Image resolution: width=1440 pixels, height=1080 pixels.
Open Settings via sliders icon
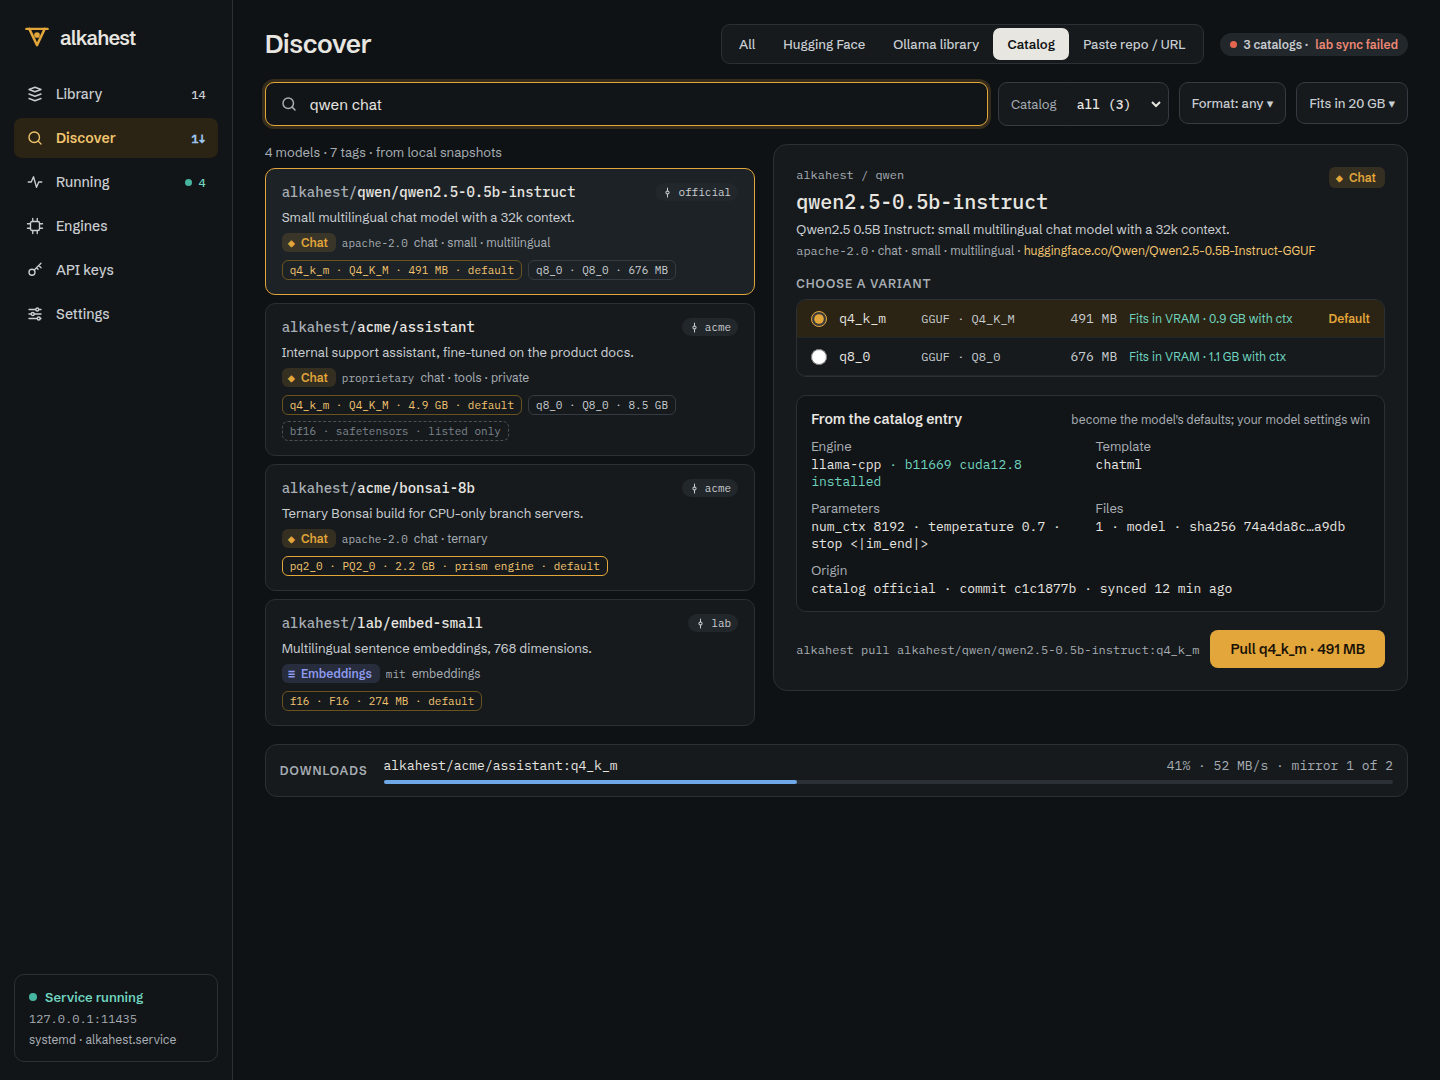click(35, 314)
